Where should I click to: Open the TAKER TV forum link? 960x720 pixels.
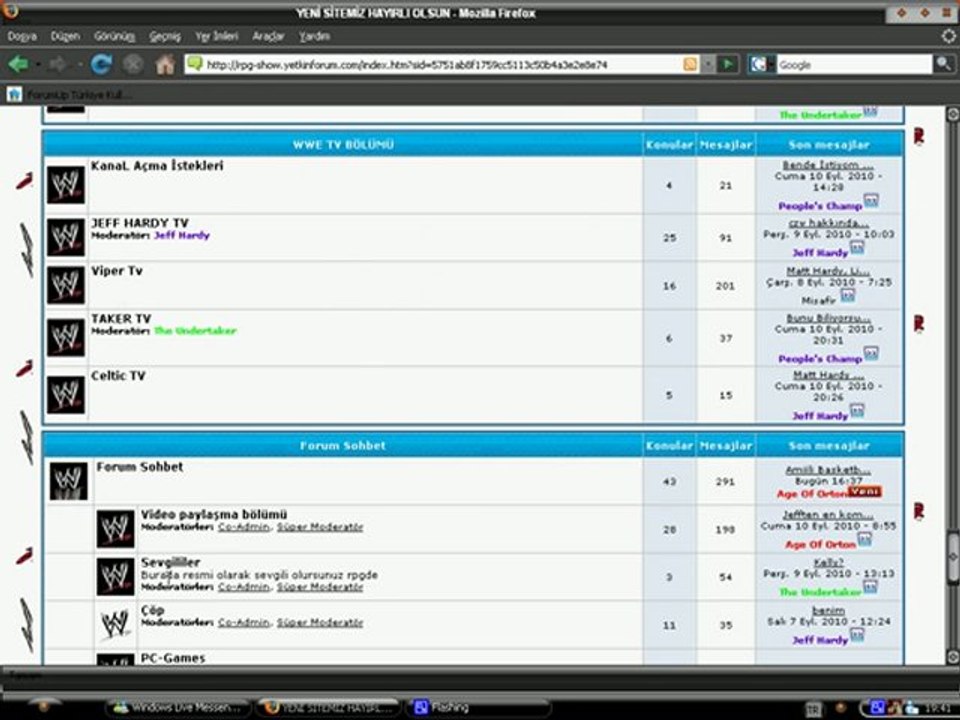point(121,318)
